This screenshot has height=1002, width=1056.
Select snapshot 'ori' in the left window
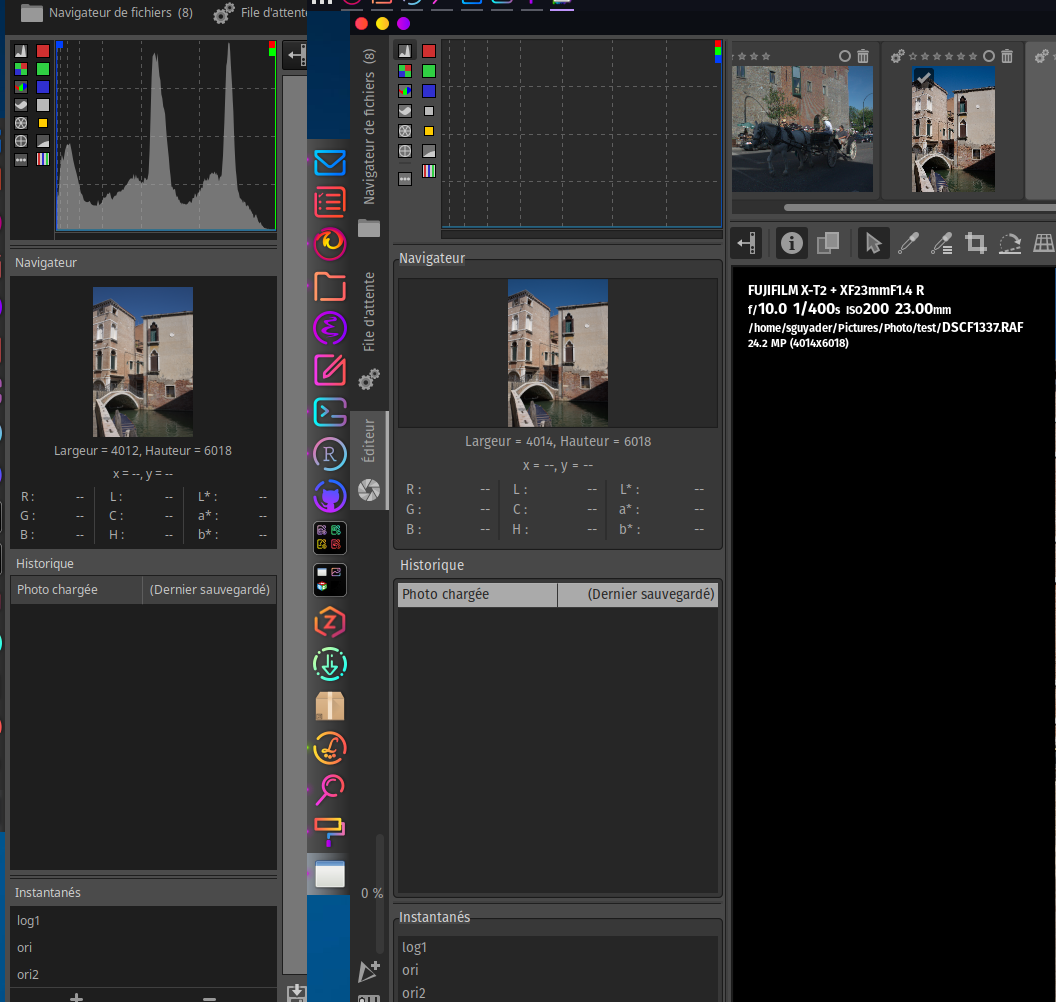click(143, 947)
